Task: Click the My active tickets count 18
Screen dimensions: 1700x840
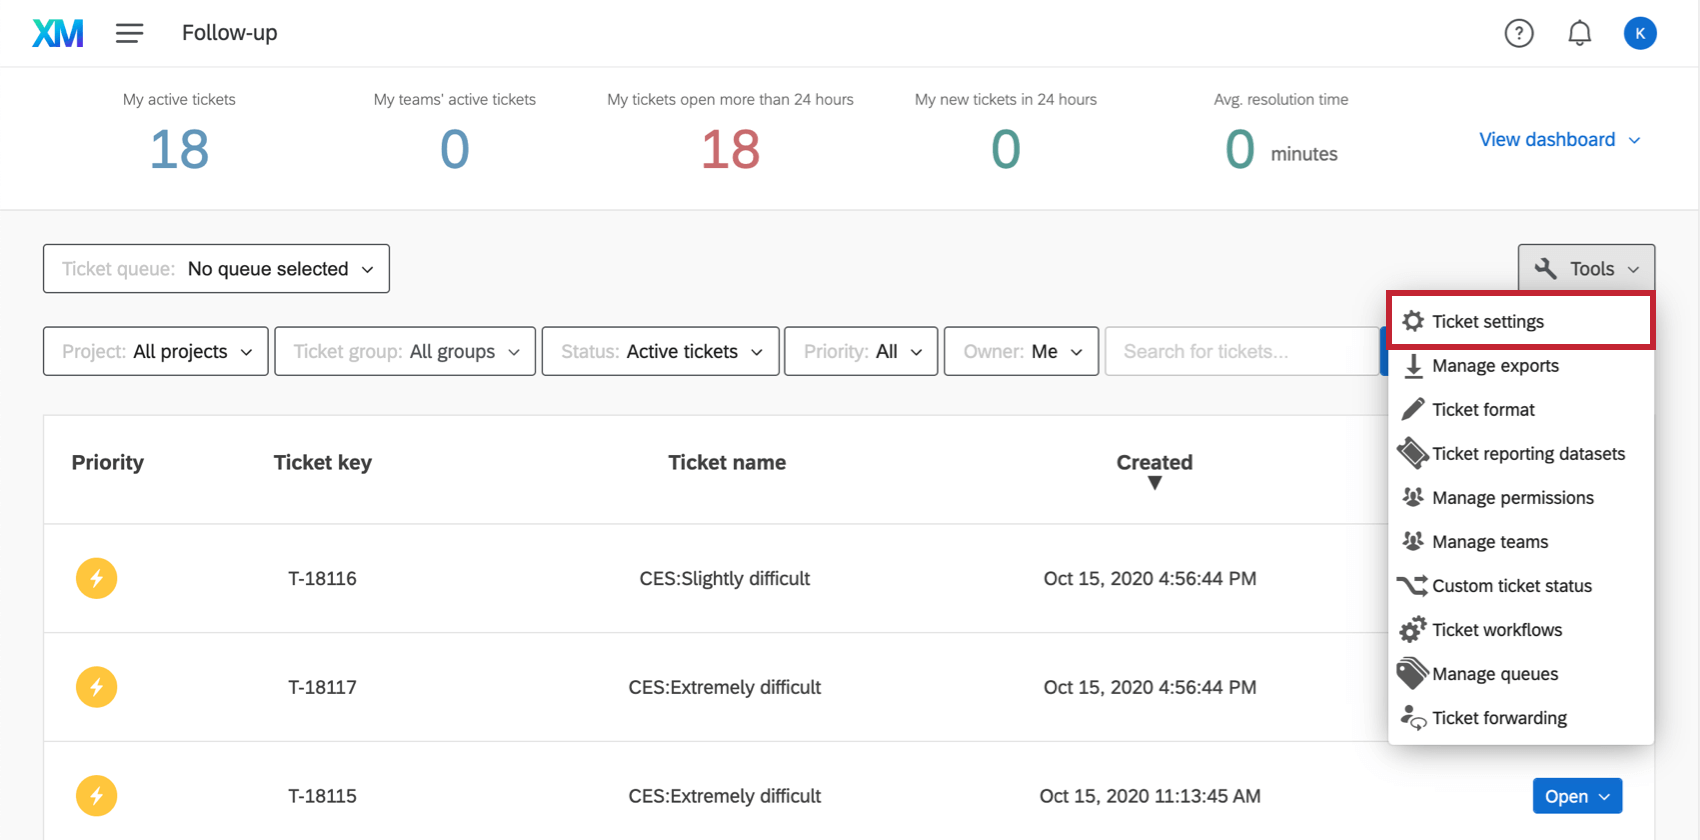Action: (x=179, y=150)
